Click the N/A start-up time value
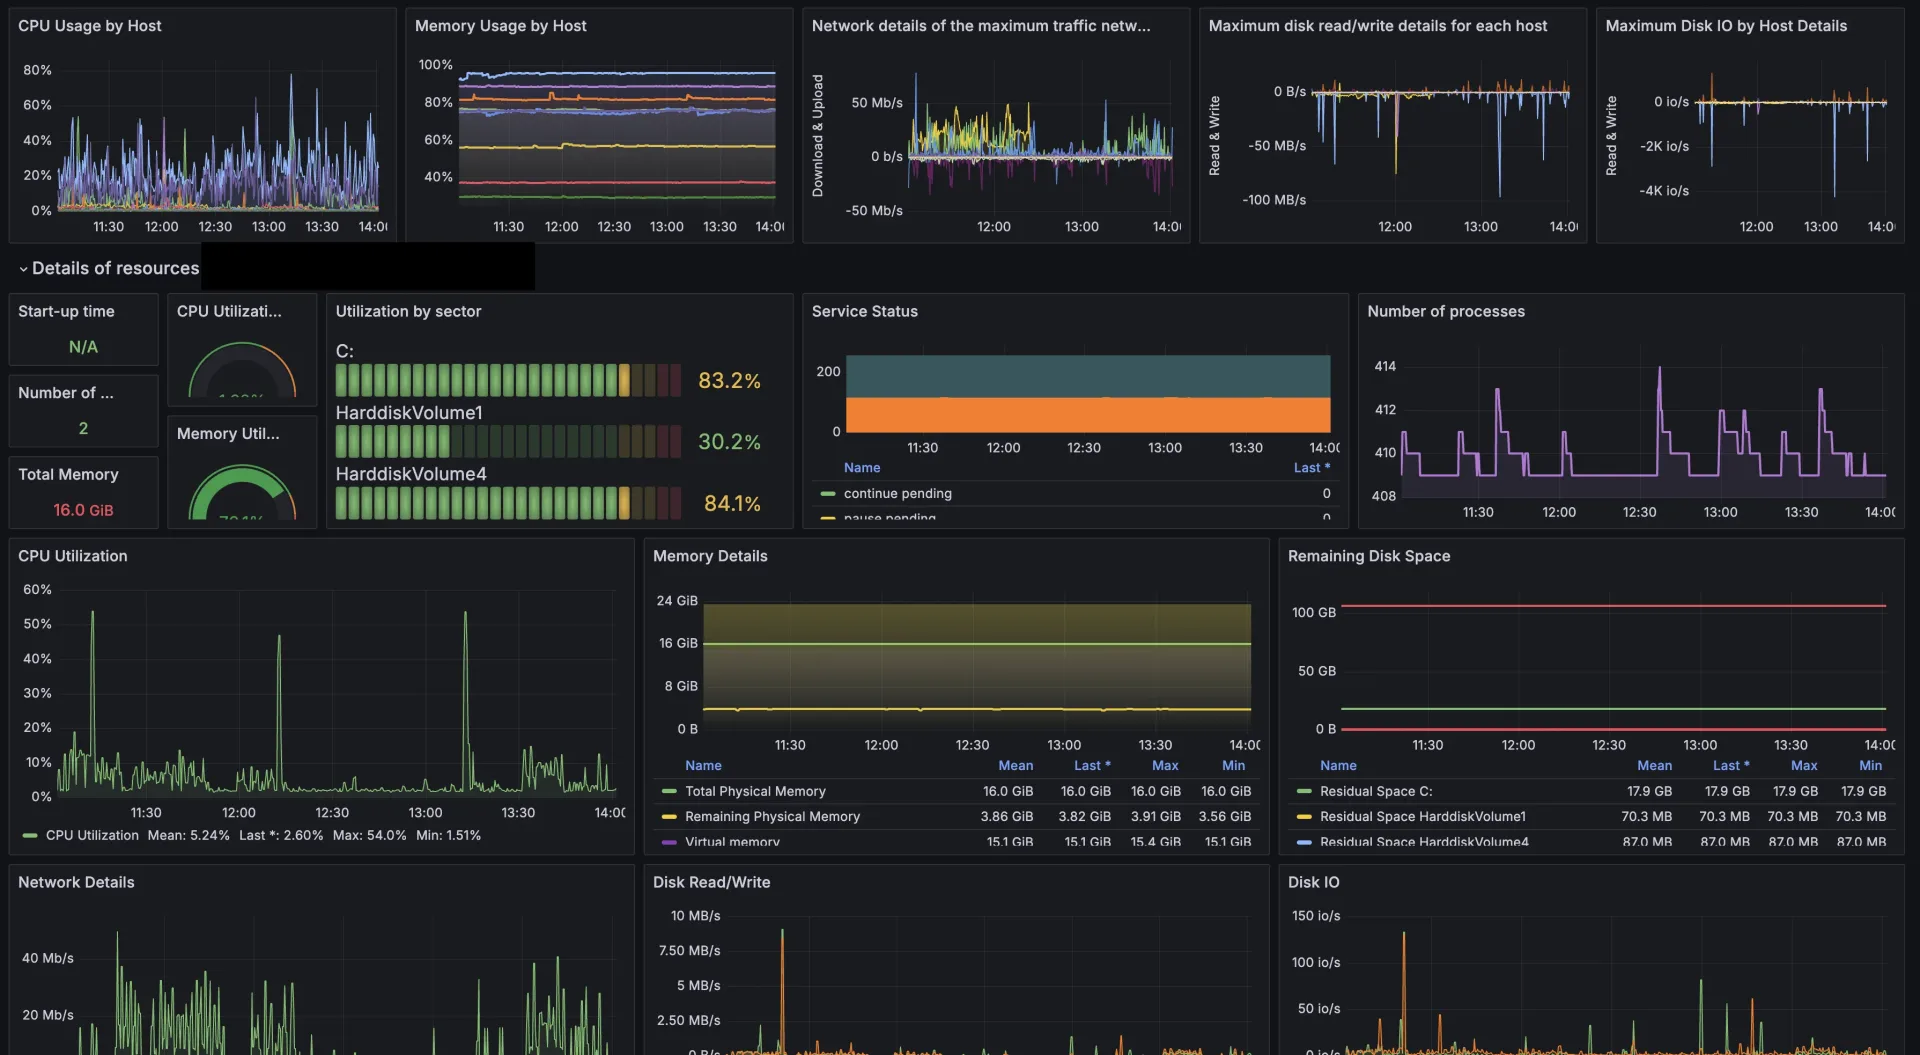 [x=83, y=347]
